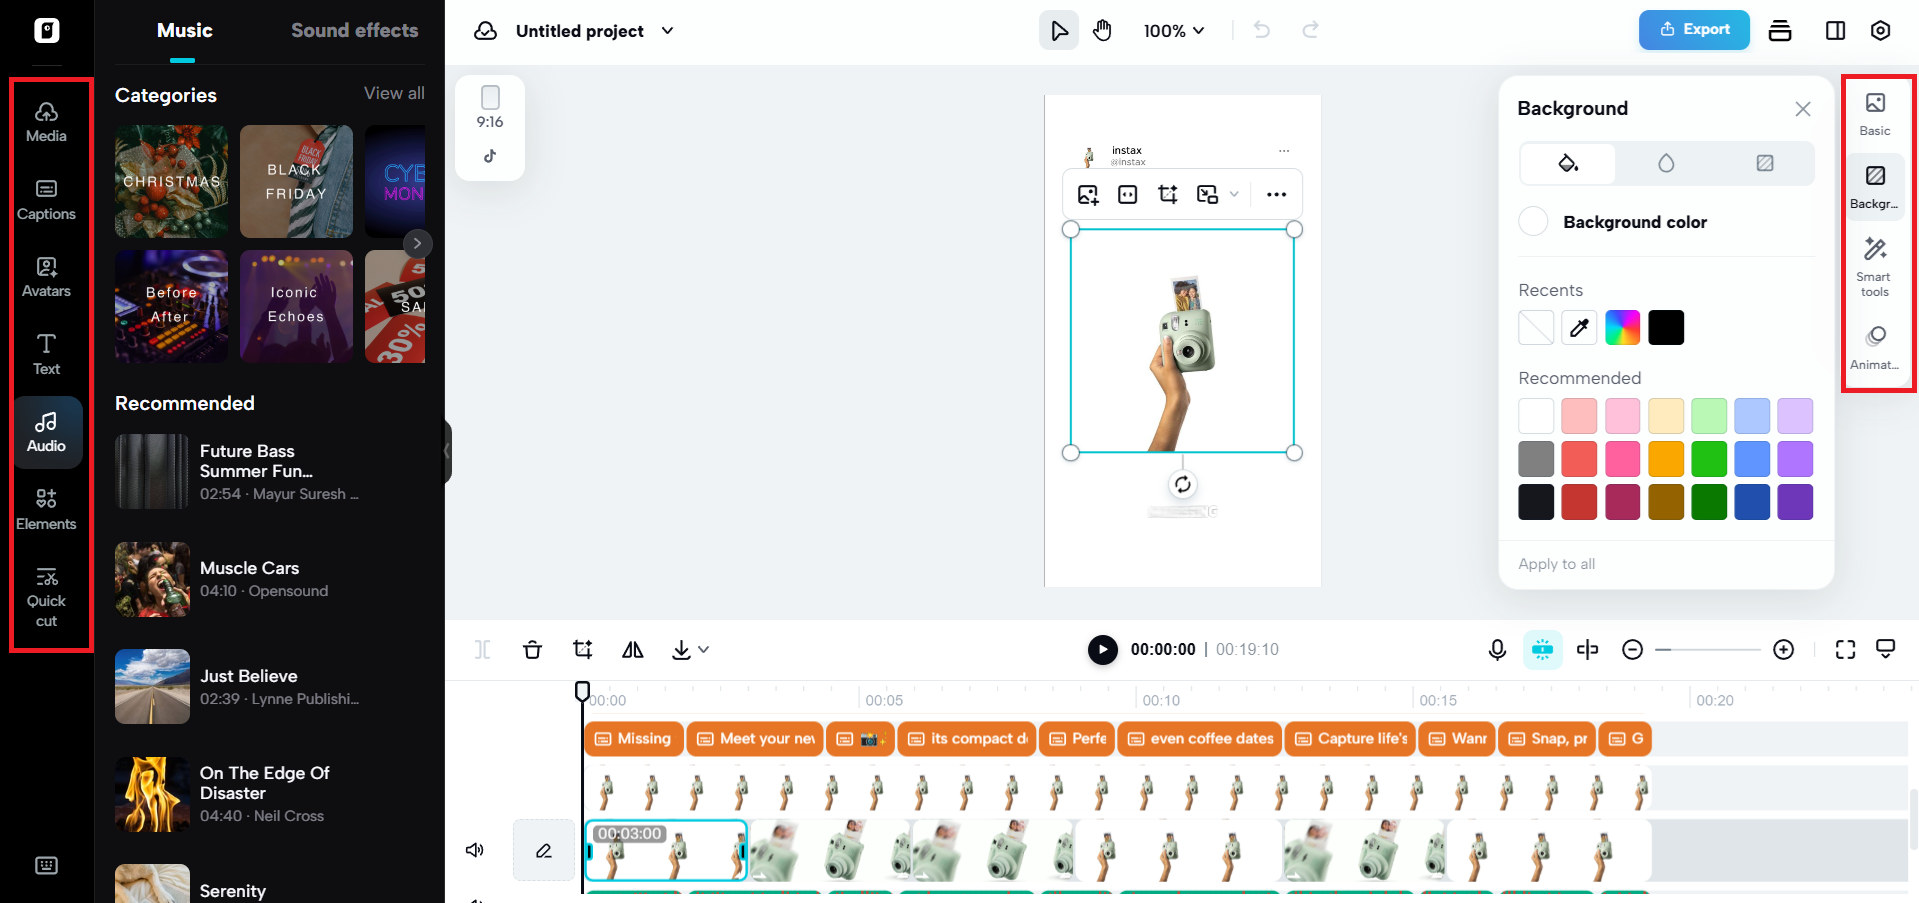Close the Background panel
Viewport: 1919px width, 903px height.
click(x=1802, y=108)
